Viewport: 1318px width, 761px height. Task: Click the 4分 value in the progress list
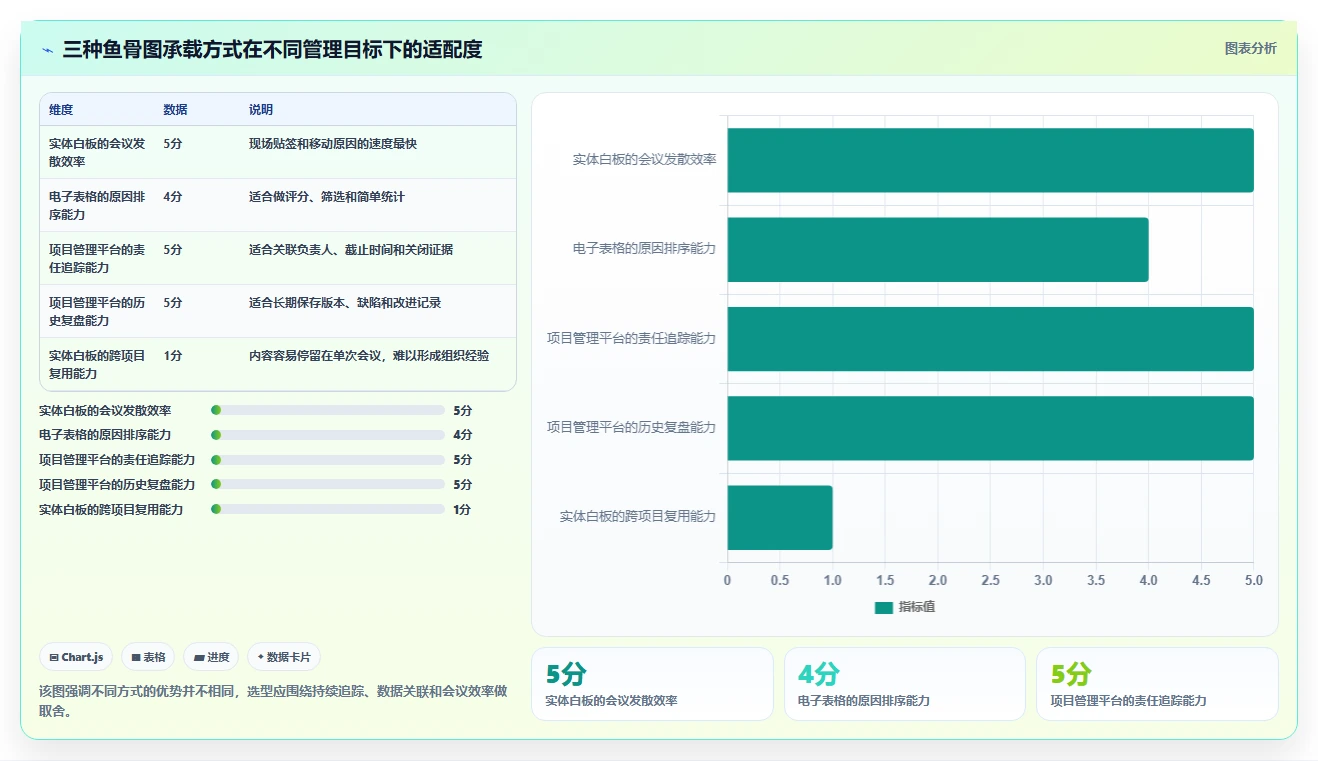pyautogui.click(x=462, y=435)
